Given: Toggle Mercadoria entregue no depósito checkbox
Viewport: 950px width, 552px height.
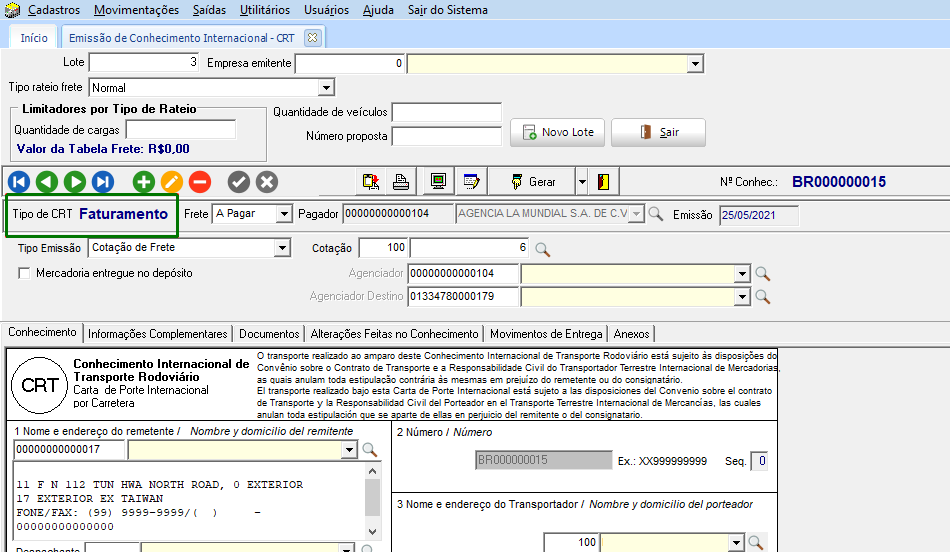Looking at the screenshot, I should (24, 273).
